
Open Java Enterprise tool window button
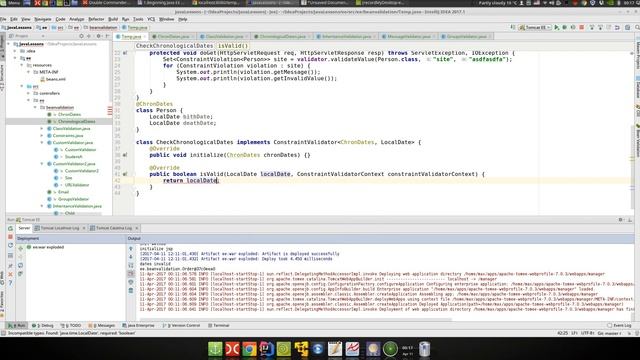click(x=138, y=326)
